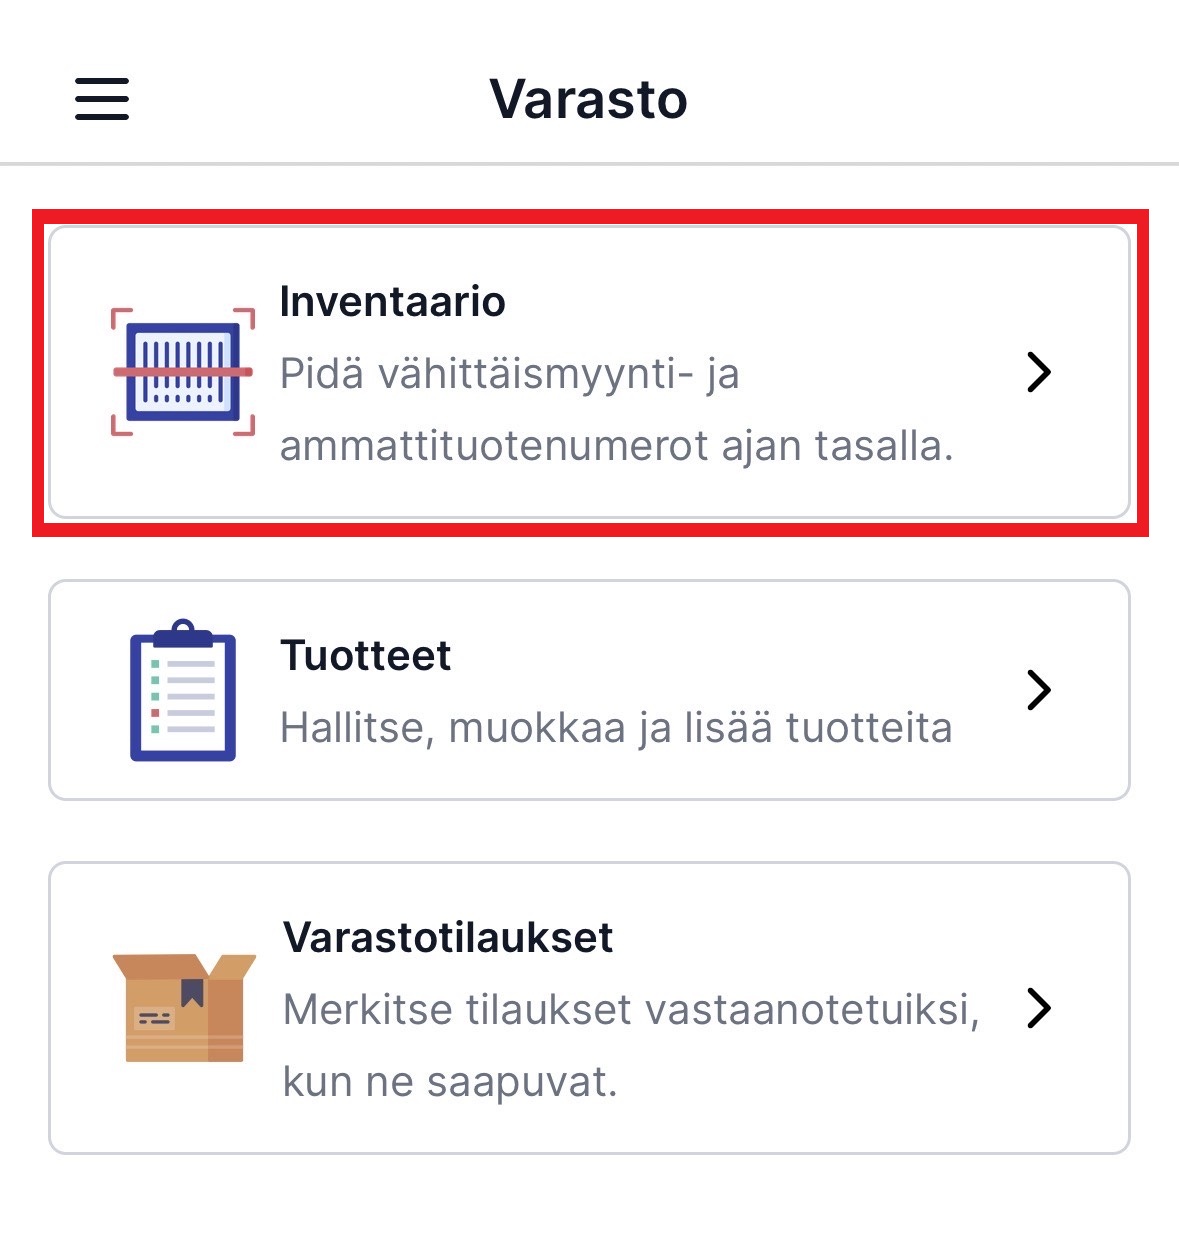
Task: Click the checklist icon in the Tuotteet card
Action: pos(182,688)
